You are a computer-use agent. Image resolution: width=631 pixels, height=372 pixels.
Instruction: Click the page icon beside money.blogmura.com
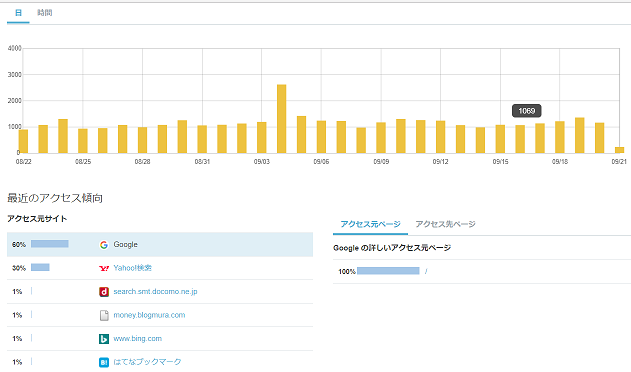(104, 315)
